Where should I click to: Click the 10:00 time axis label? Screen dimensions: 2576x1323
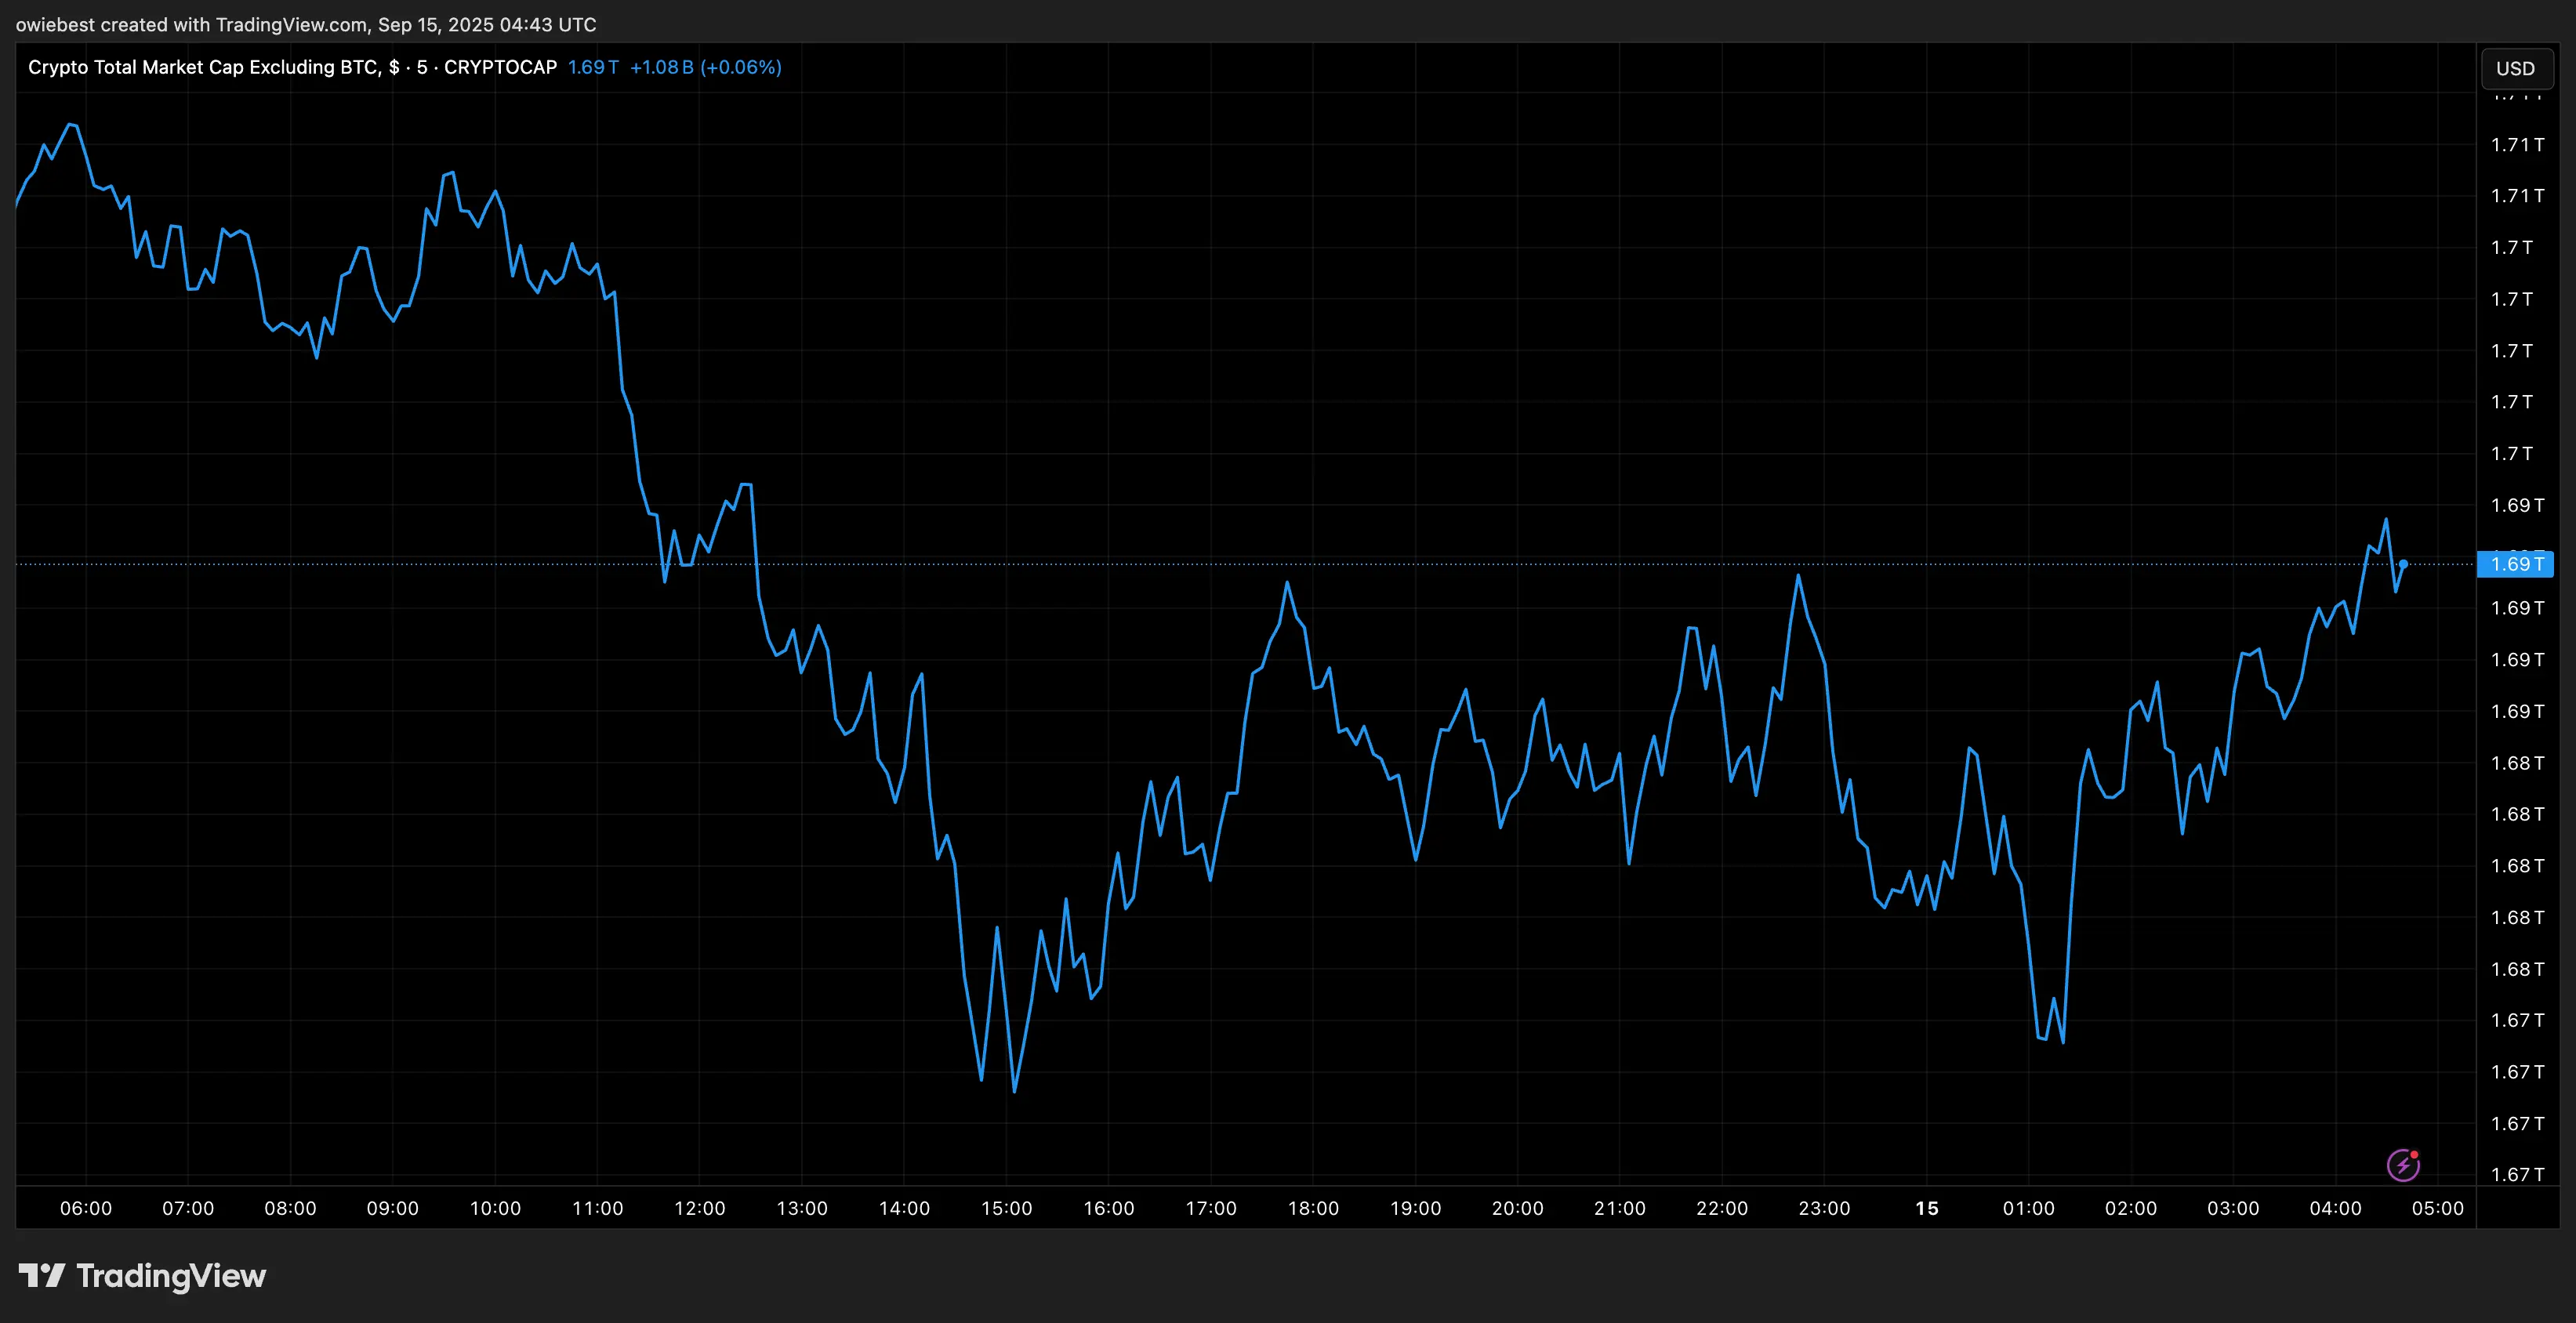[495, 1208]
